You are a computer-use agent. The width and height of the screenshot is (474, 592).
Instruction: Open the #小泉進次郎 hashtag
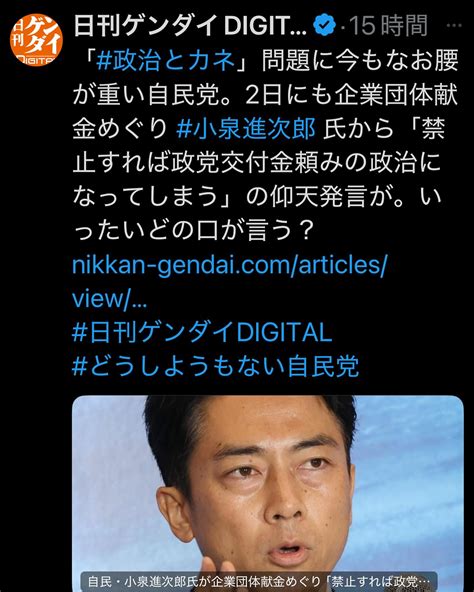tap(246, 128)
